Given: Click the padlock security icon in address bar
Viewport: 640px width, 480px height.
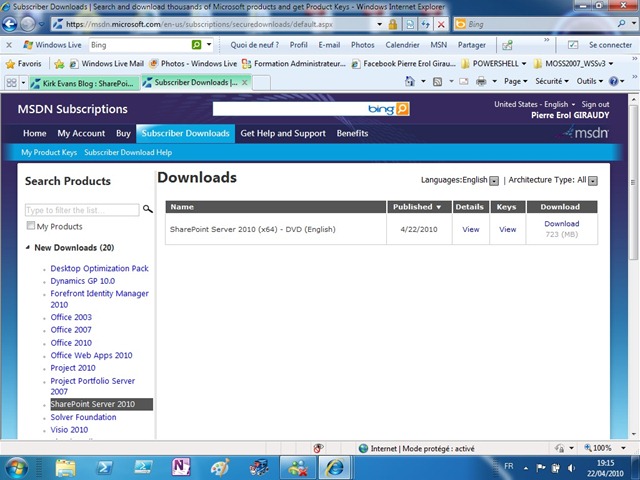Looking at the screenshot, I should click(x=393, y=24).
